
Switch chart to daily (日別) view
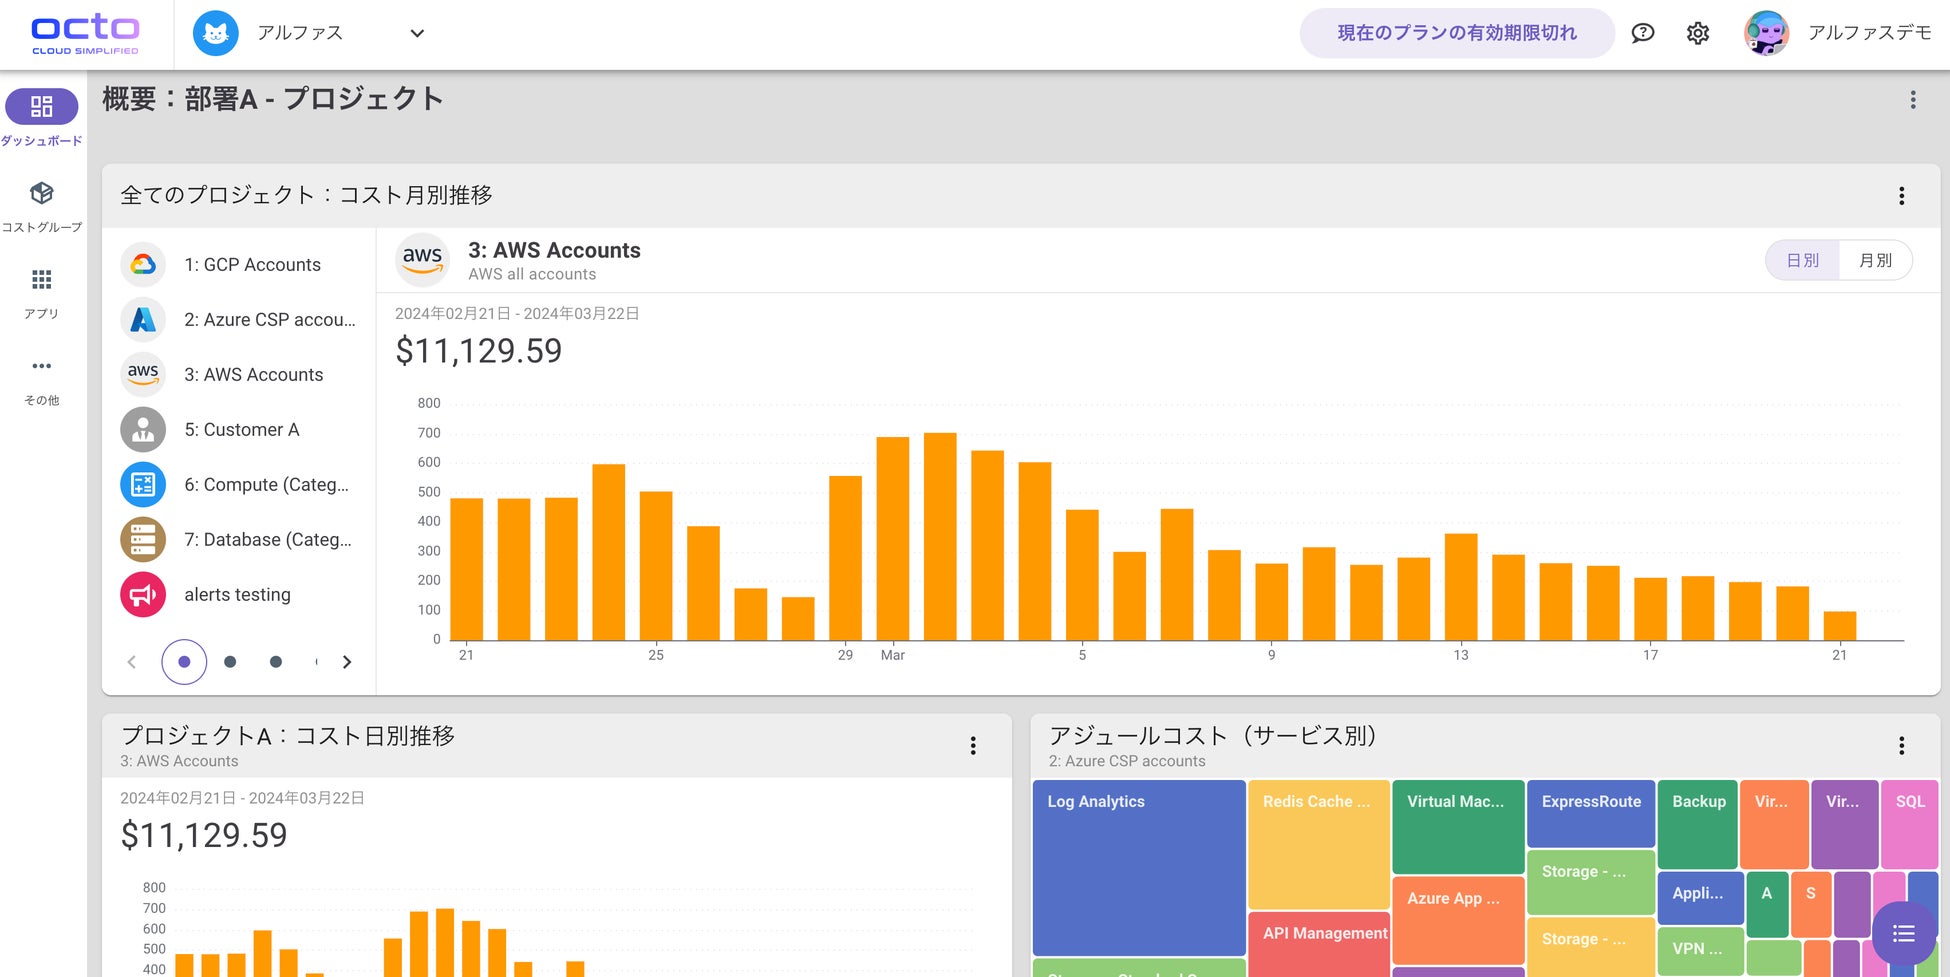click(1802, 260)
